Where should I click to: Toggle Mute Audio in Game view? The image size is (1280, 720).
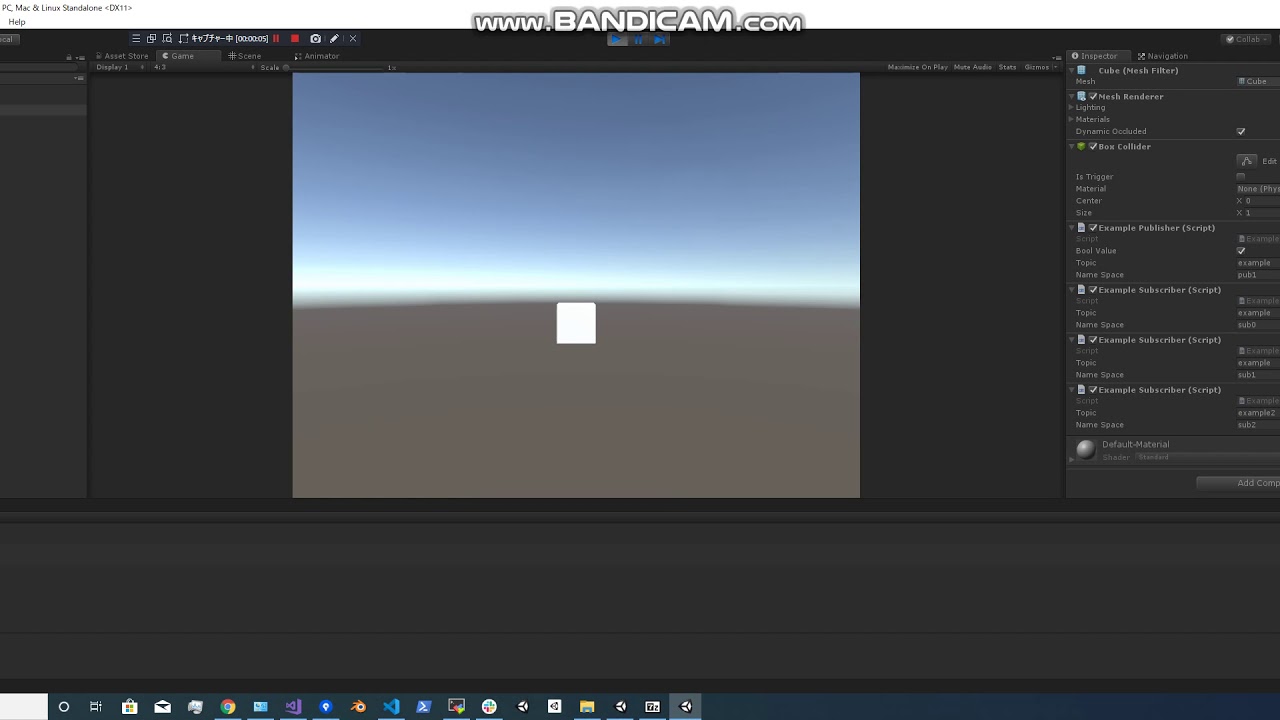pos(973,67)
